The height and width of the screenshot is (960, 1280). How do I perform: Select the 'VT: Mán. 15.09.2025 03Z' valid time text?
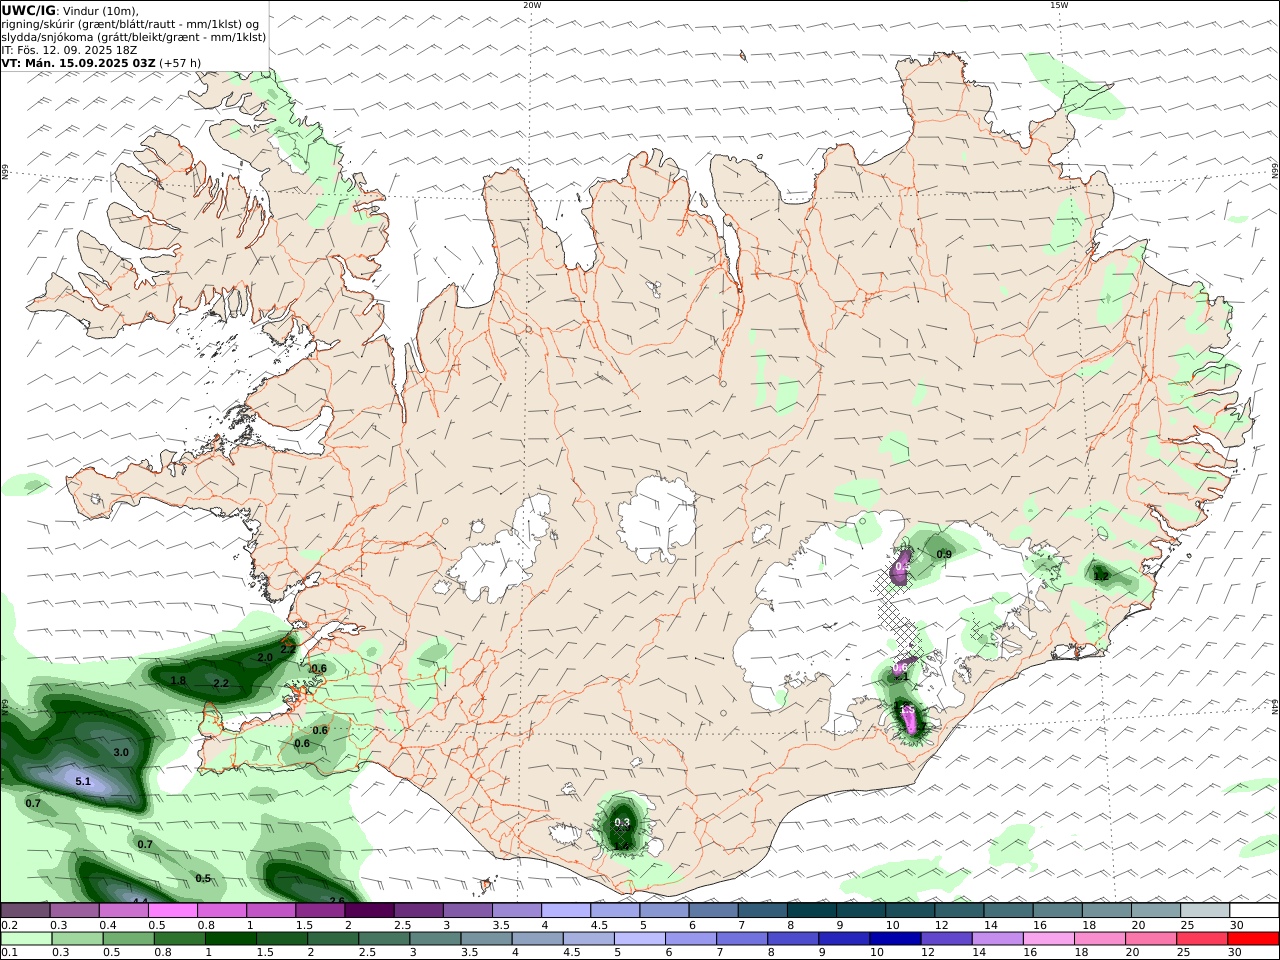pos(78,62)
